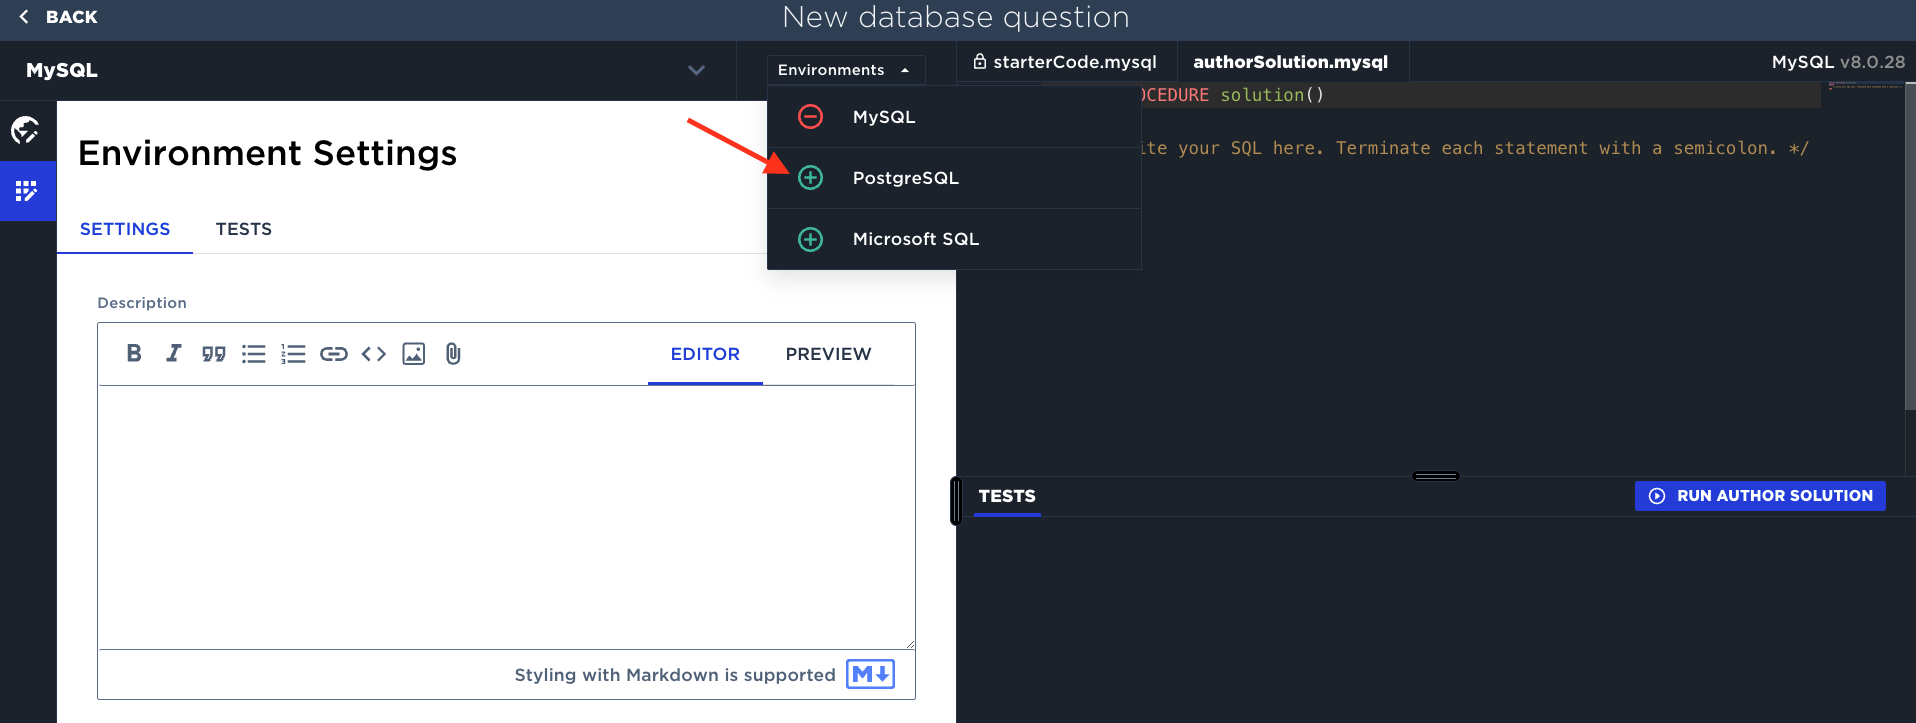
Task: Click into the description text area
Action: [506, 517]
